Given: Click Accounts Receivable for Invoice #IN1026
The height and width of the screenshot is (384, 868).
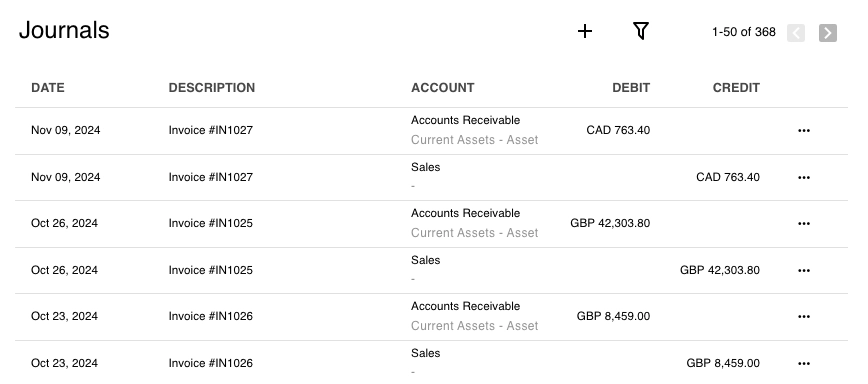Looking at the screenshot, I should point(466,307).
